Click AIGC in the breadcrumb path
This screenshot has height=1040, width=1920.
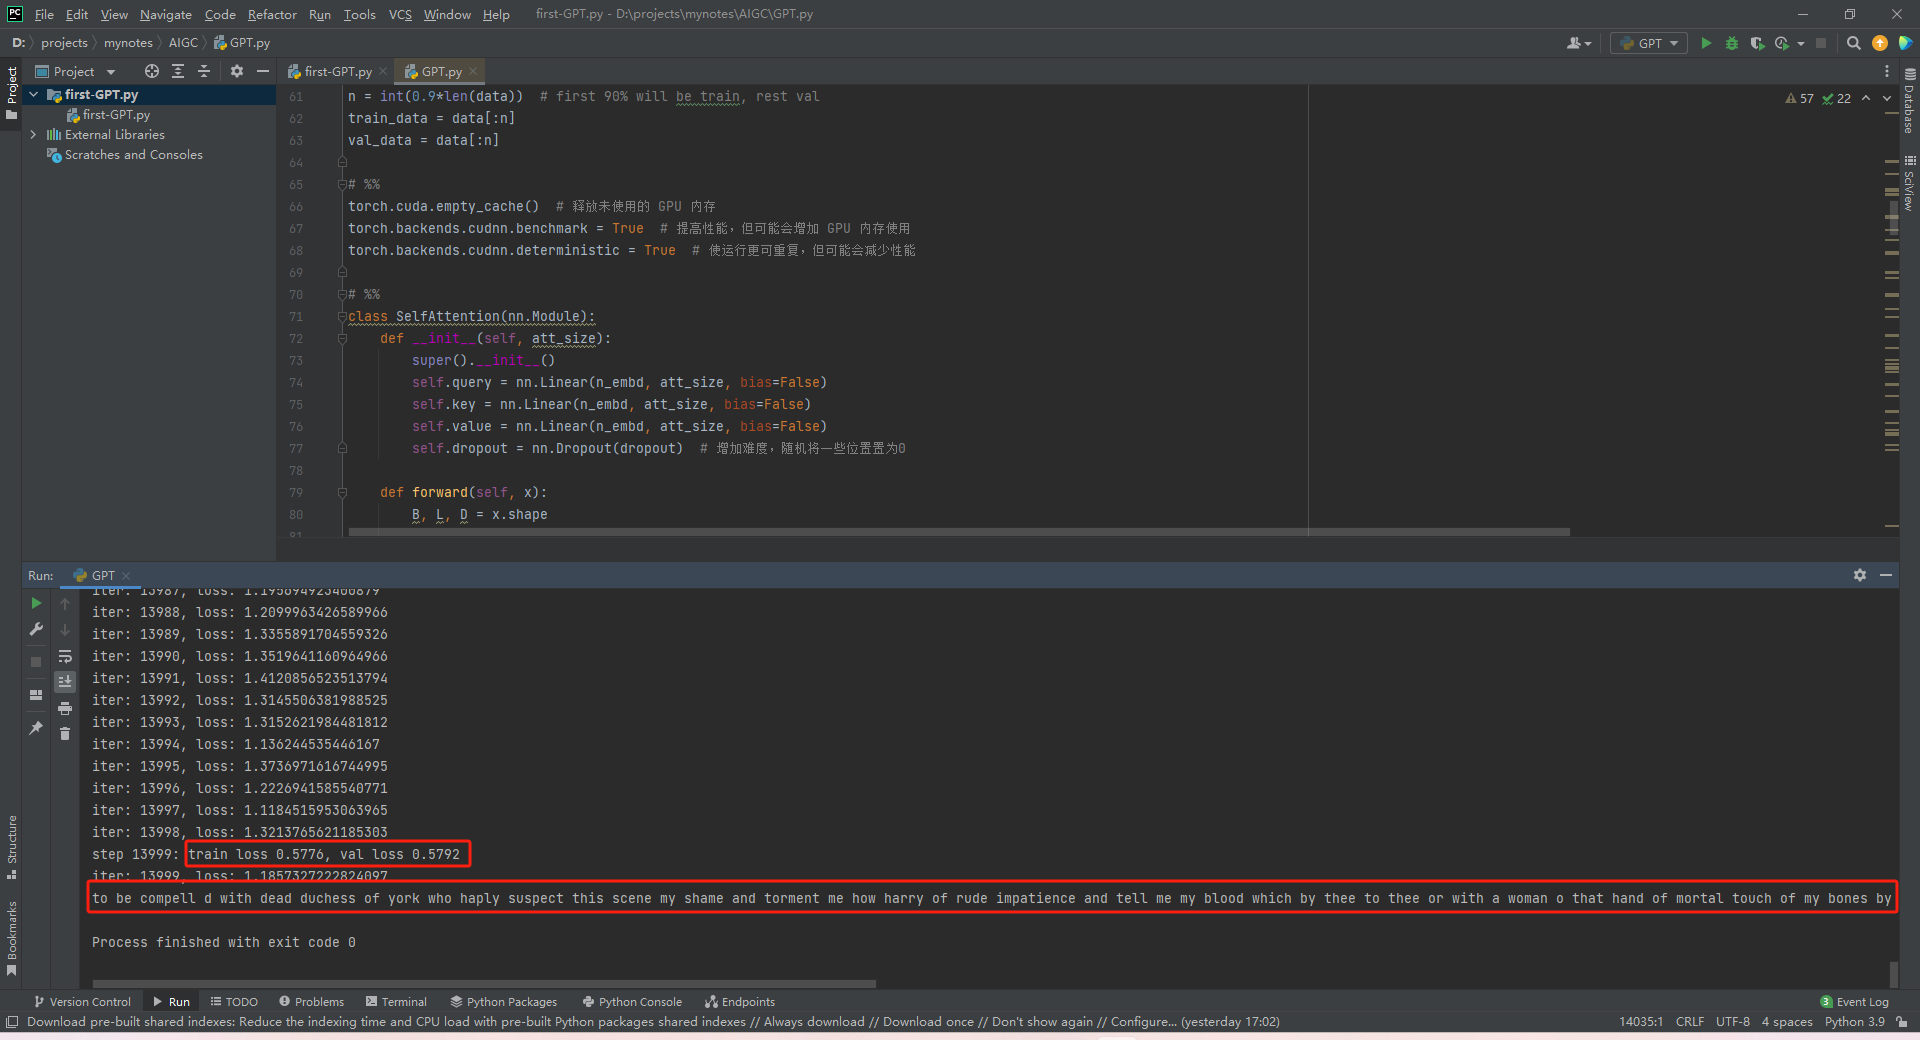[183, 43]
